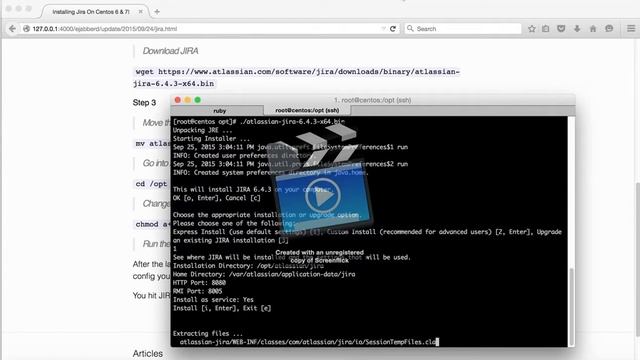The width and height of the screenshot is (640, 360).
Task: Open the URL history dropdown arrow
Action: [383, 29]
